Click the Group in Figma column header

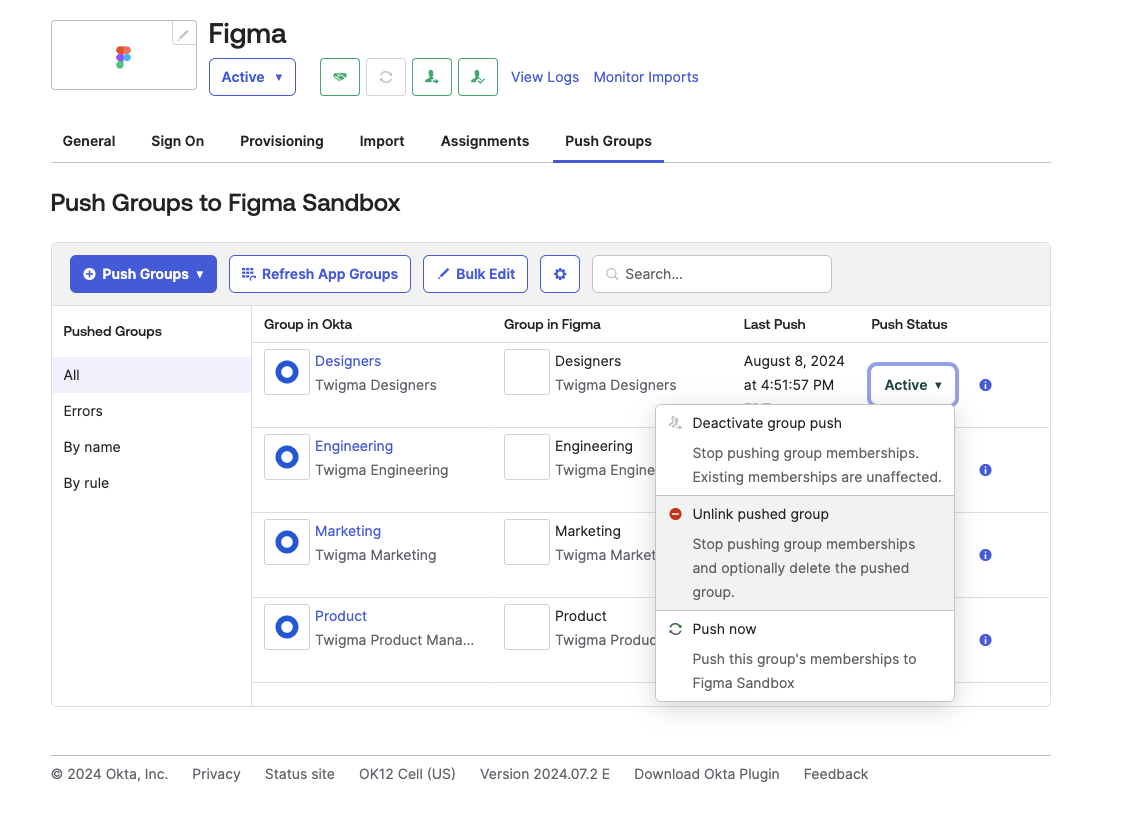click(x=552, y=324)
